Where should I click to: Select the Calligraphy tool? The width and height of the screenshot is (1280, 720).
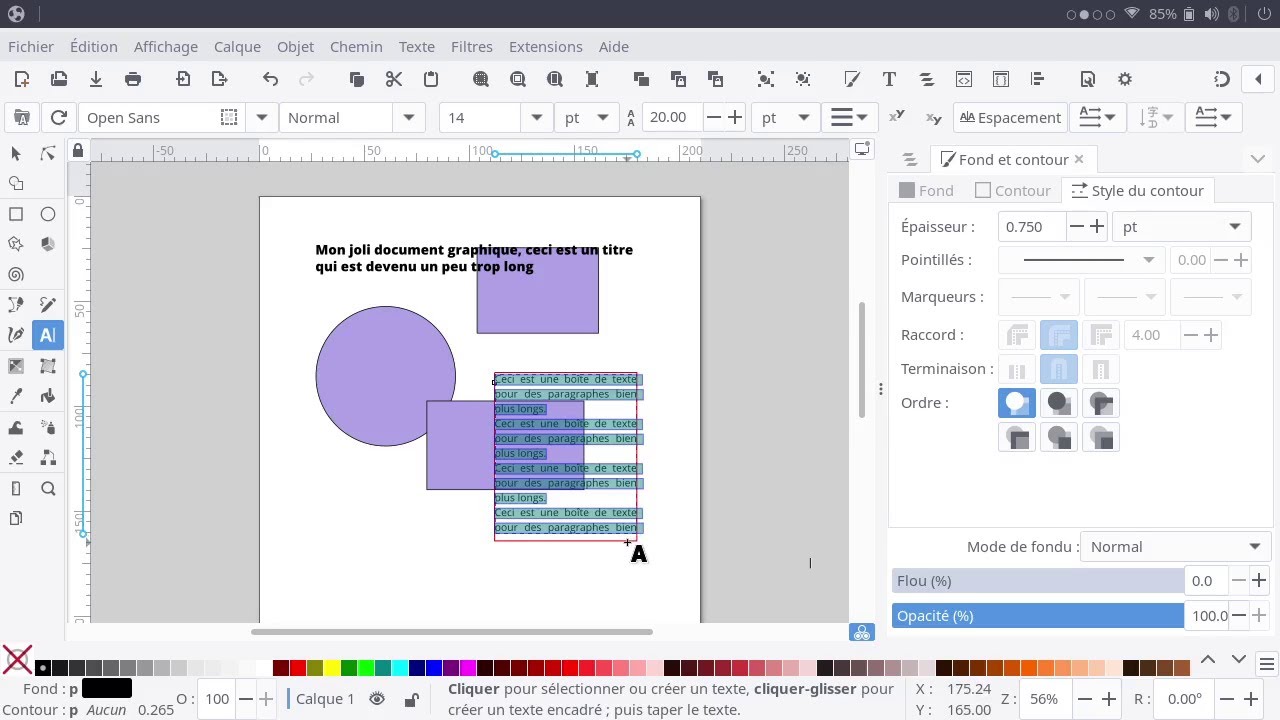(x=16, y=335)
